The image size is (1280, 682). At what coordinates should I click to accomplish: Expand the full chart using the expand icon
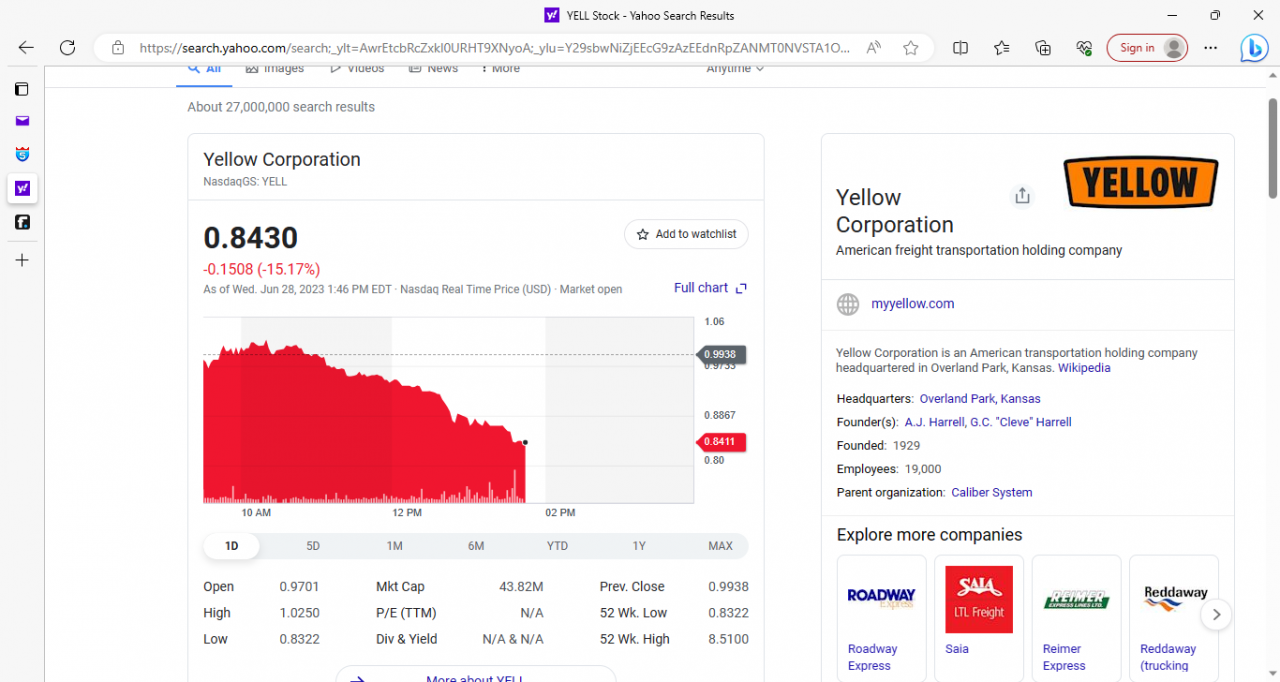[x=741, y=288]
